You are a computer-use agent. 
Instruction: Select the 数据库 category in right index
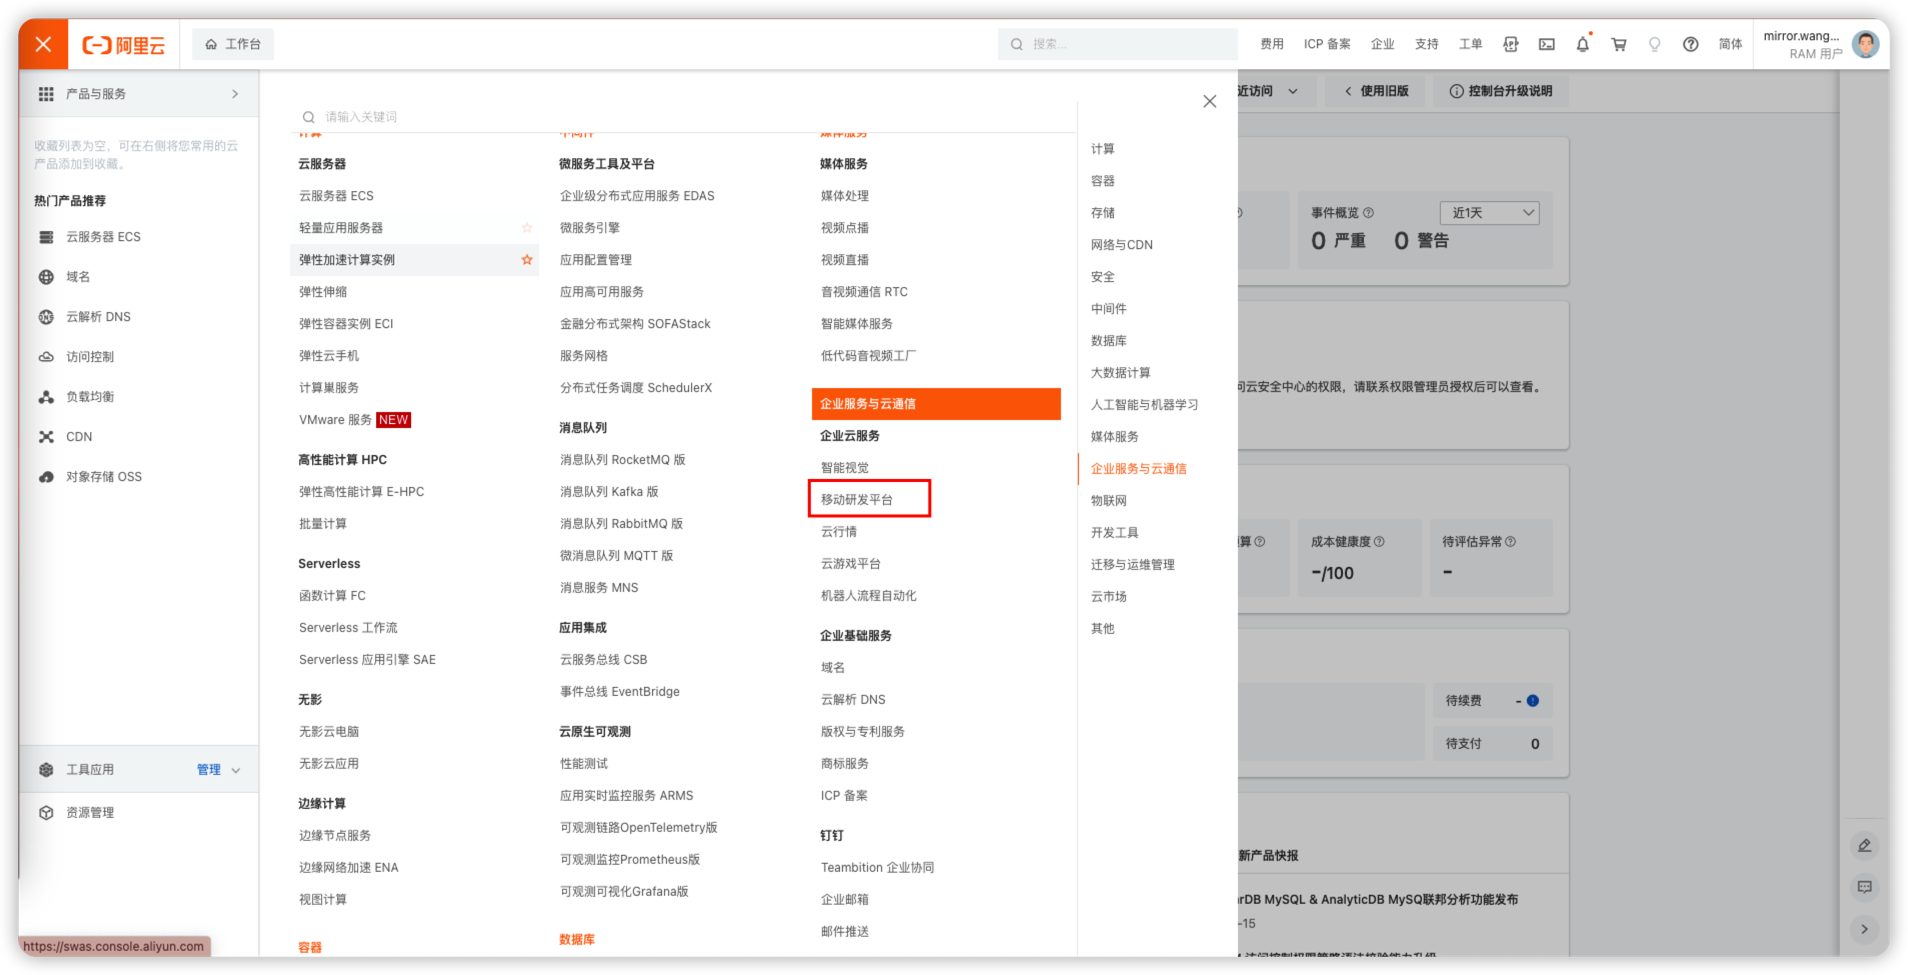pyautogui.click(x=1109, y=341)
